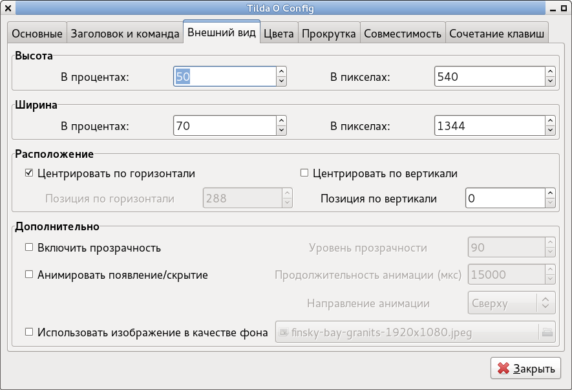
Task: Check Использовать изображение в качестве фона
Action: point(29,332)
